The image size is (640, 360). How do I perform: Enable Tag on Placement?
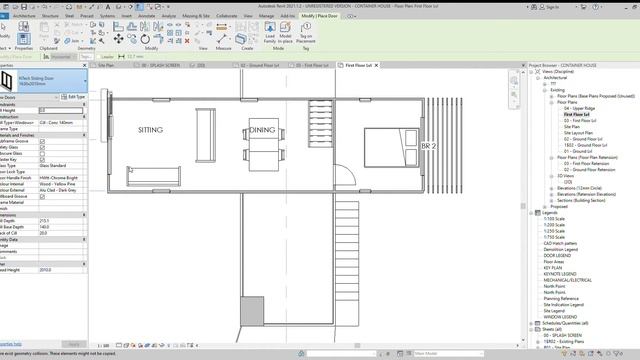pyautogui.click(x=306, y=33)
